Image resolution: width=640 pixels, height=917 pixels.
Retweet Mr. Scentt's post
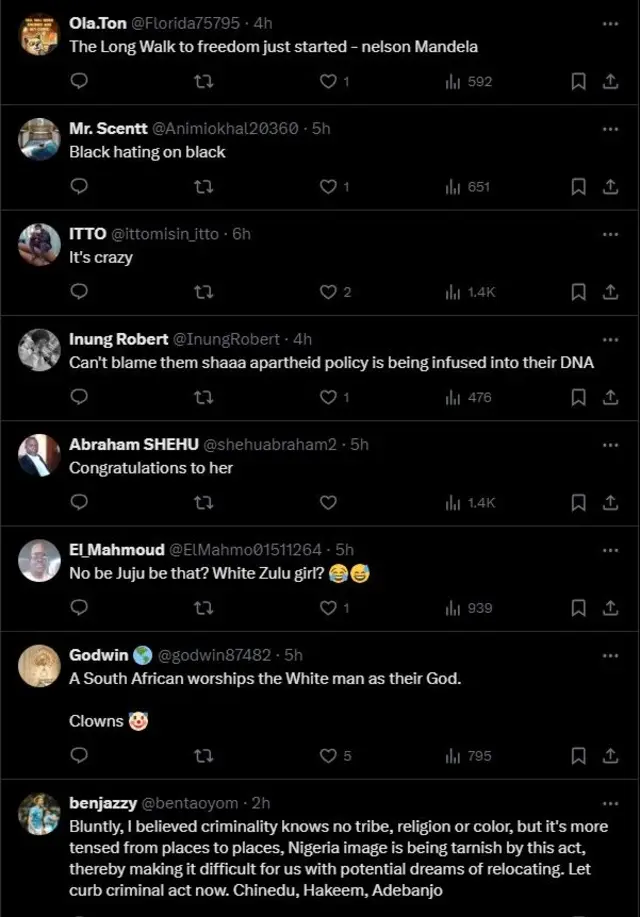pyautogui.click(x=204, y=187)
